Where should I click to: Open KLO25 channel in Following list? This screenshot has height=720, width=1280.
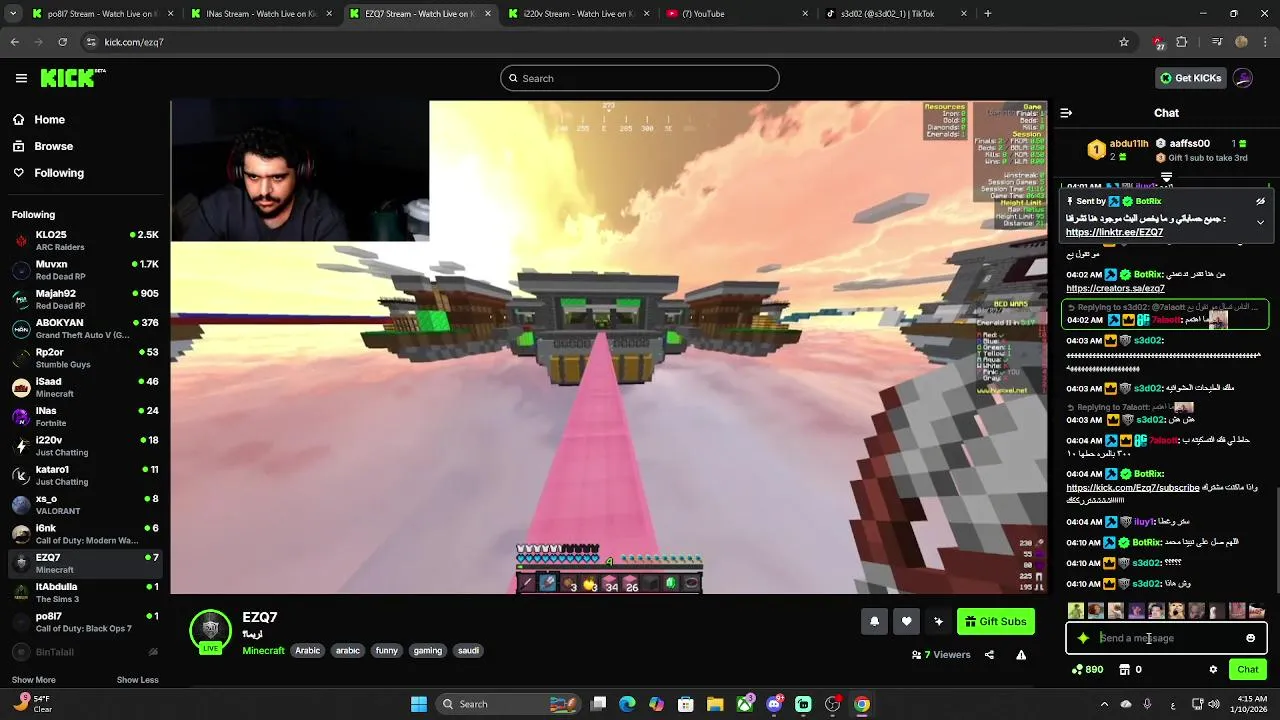[85, 241]
